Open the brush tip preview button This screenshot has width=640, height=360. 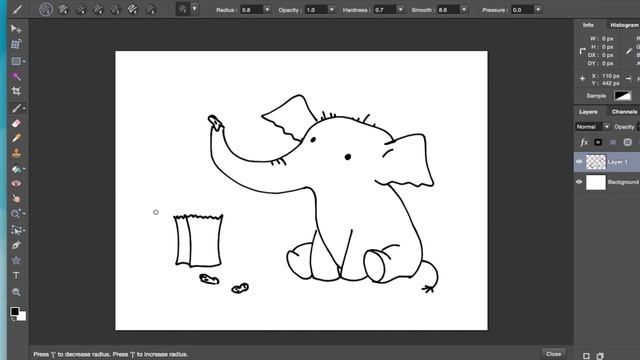183,9
